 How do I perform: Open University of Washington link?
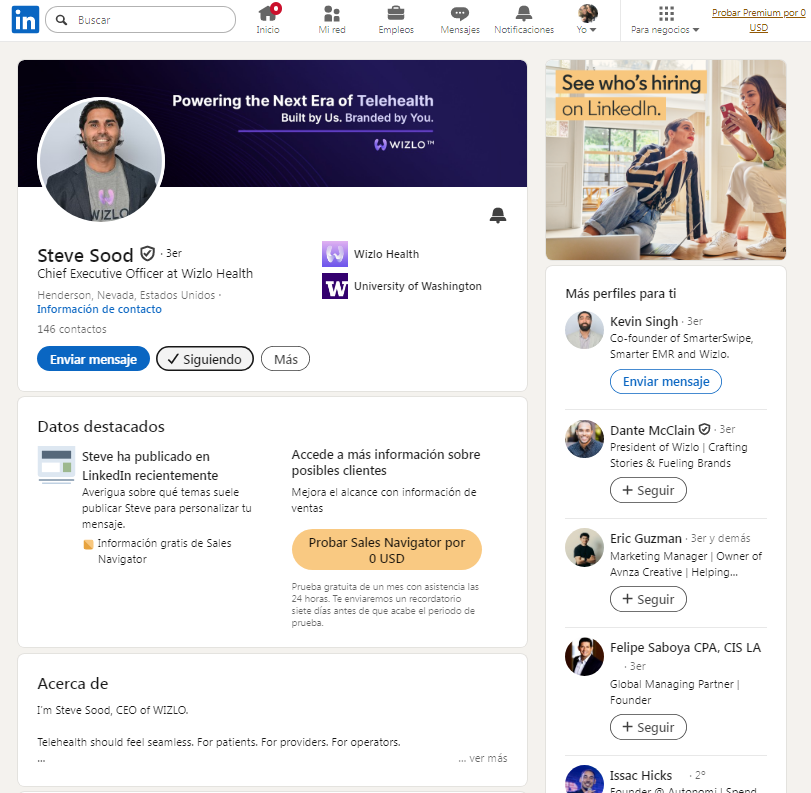[417, 286]
